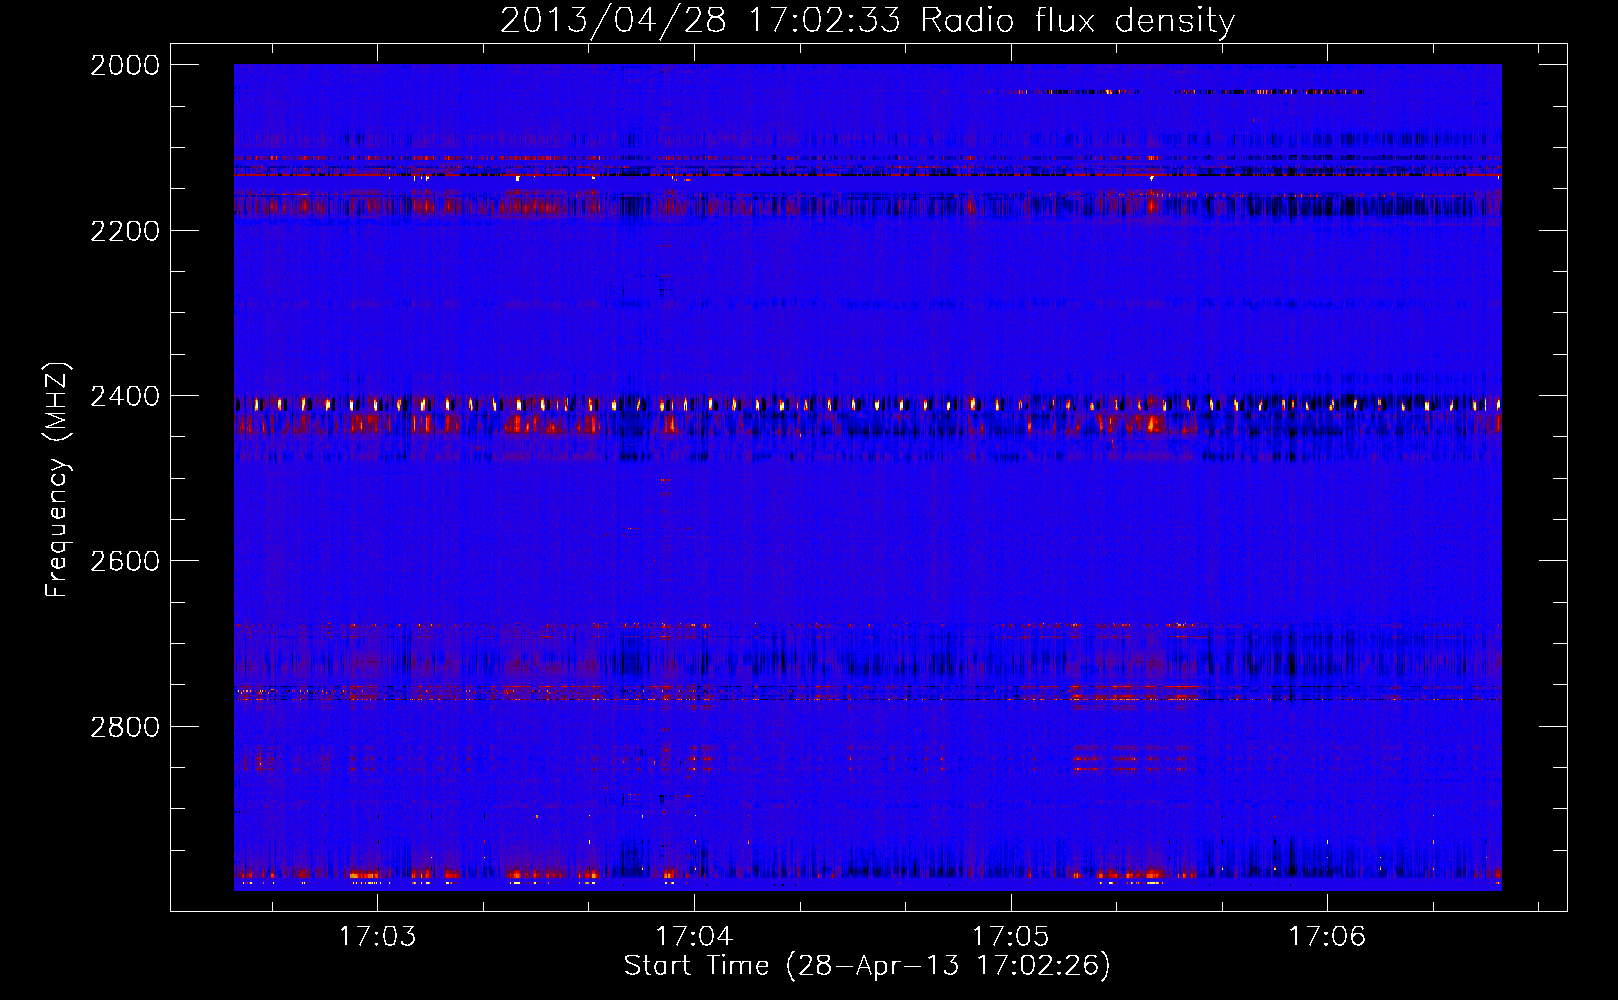Click the 17:06 time tick label

(x=1327, y=937)
